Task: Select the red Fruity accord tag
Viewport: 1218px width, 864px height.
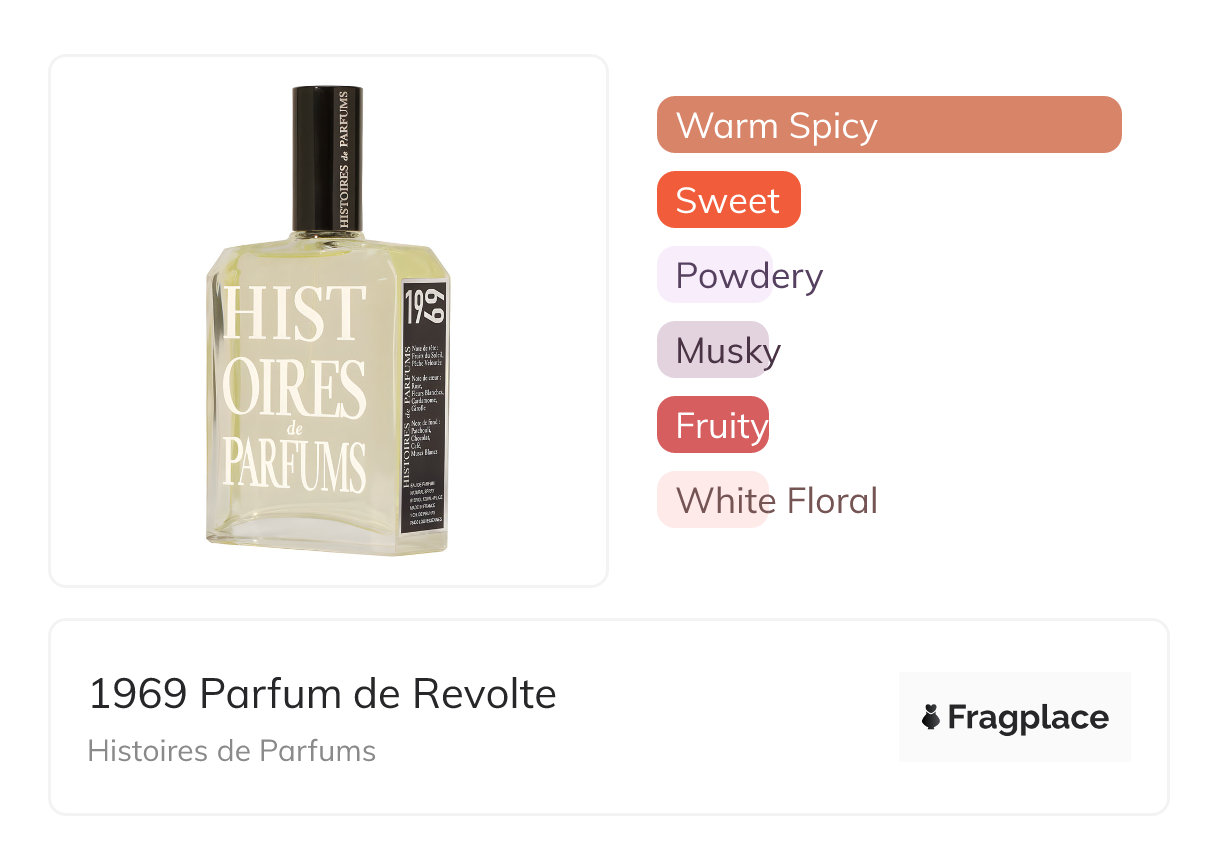Action: (x=713, y=425)
